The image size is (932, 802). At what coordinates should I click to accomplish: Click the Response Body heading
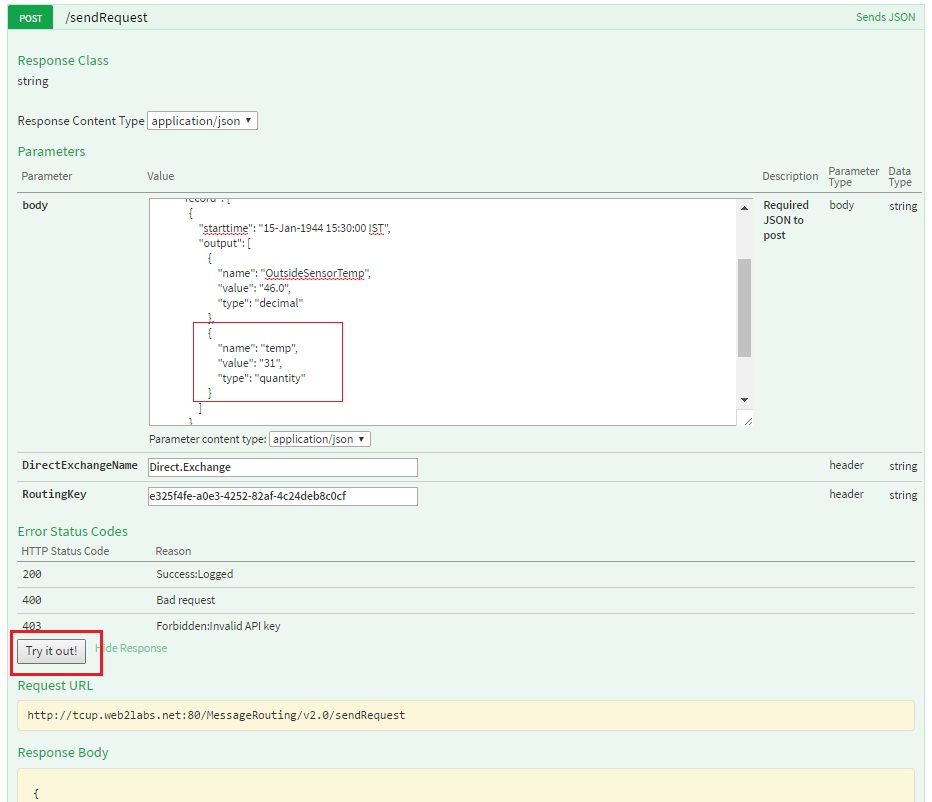tap(63, 753)
